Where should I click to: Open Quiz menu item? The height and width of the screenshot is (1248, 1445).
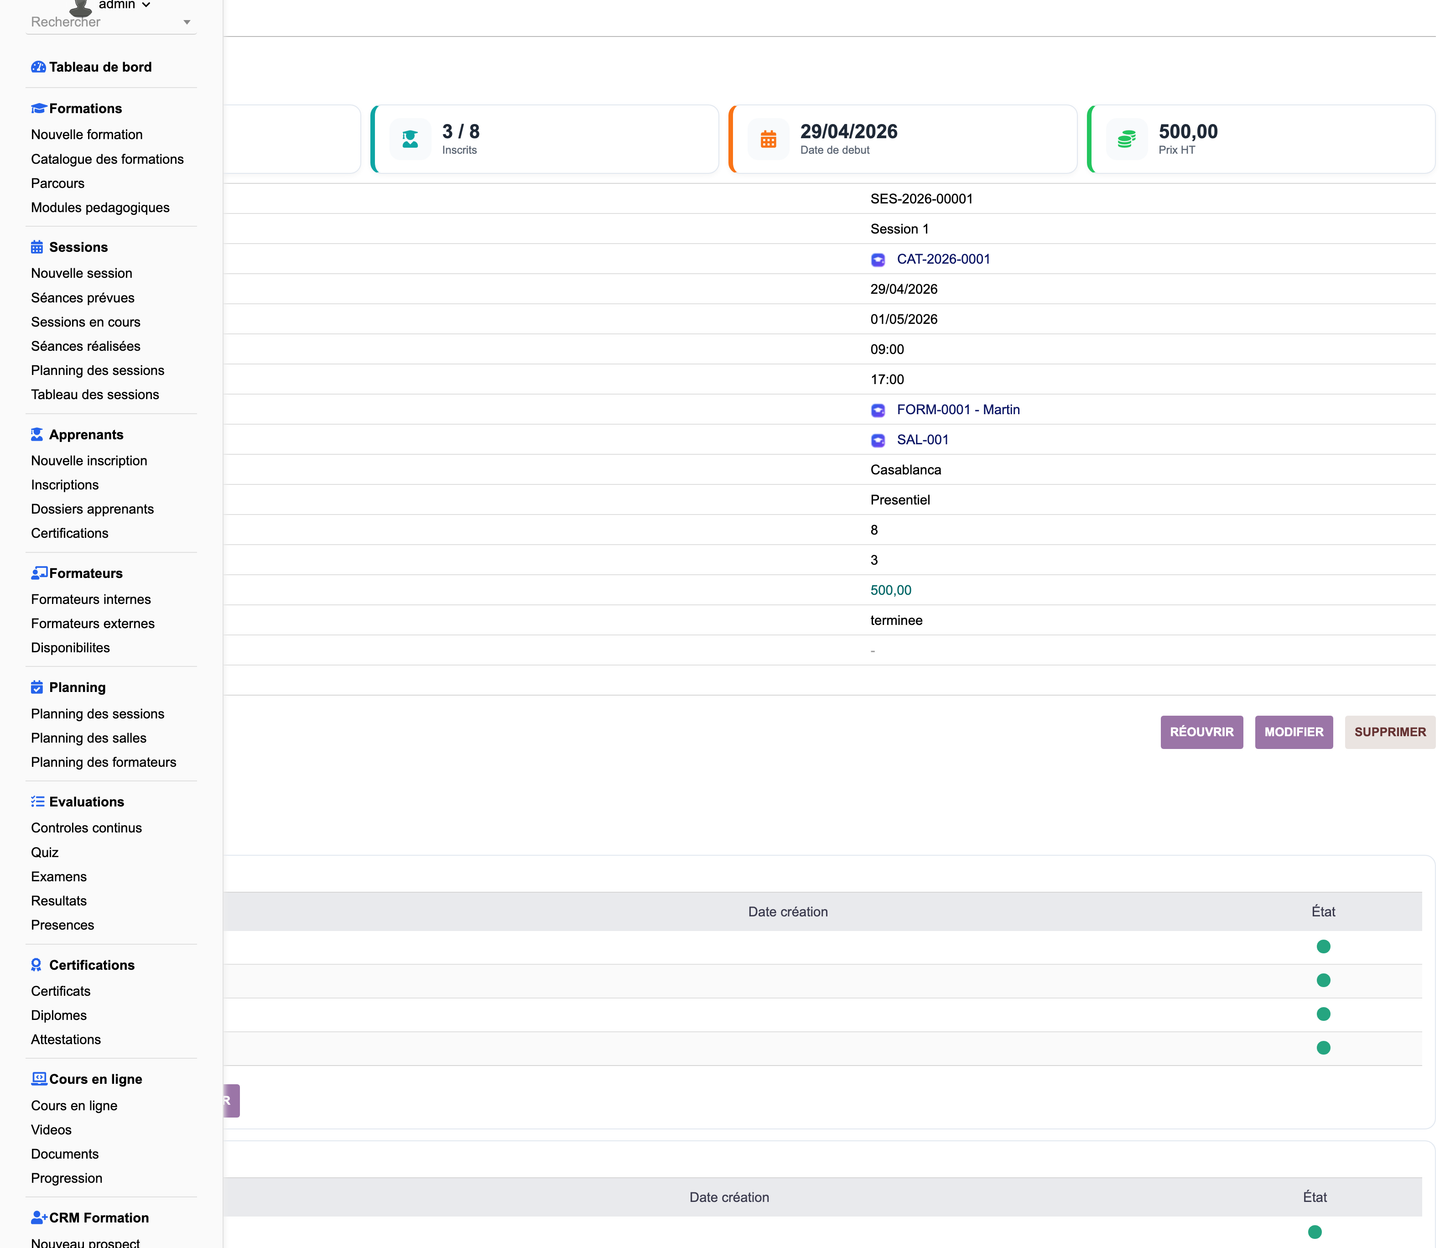(x=45, y=852)
